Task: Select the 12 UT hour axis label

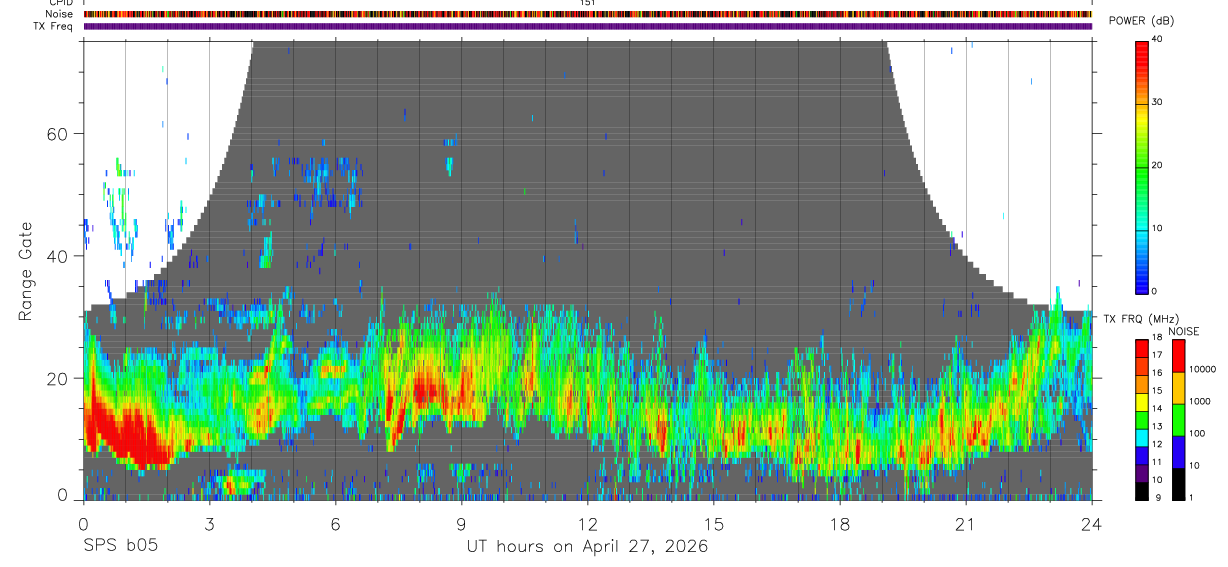Action: click(588, 523)
